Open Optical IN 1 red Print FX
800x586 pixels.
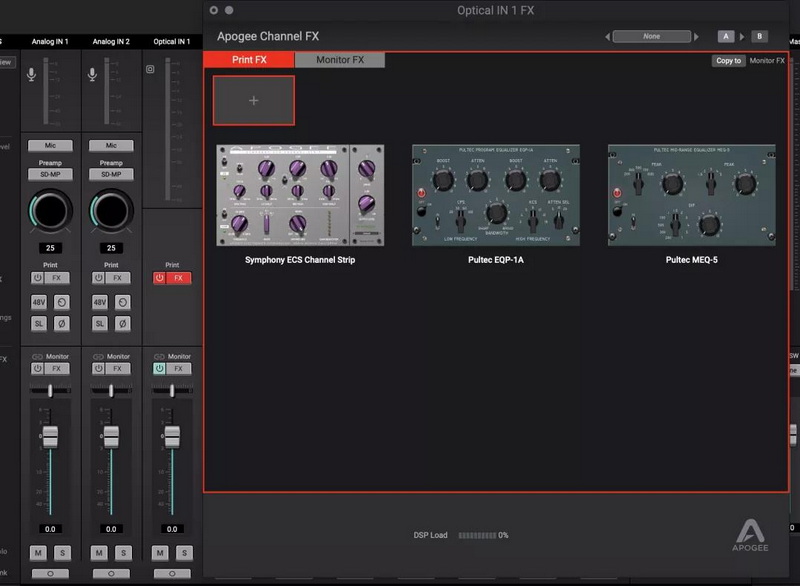click(x=179, y=278)
